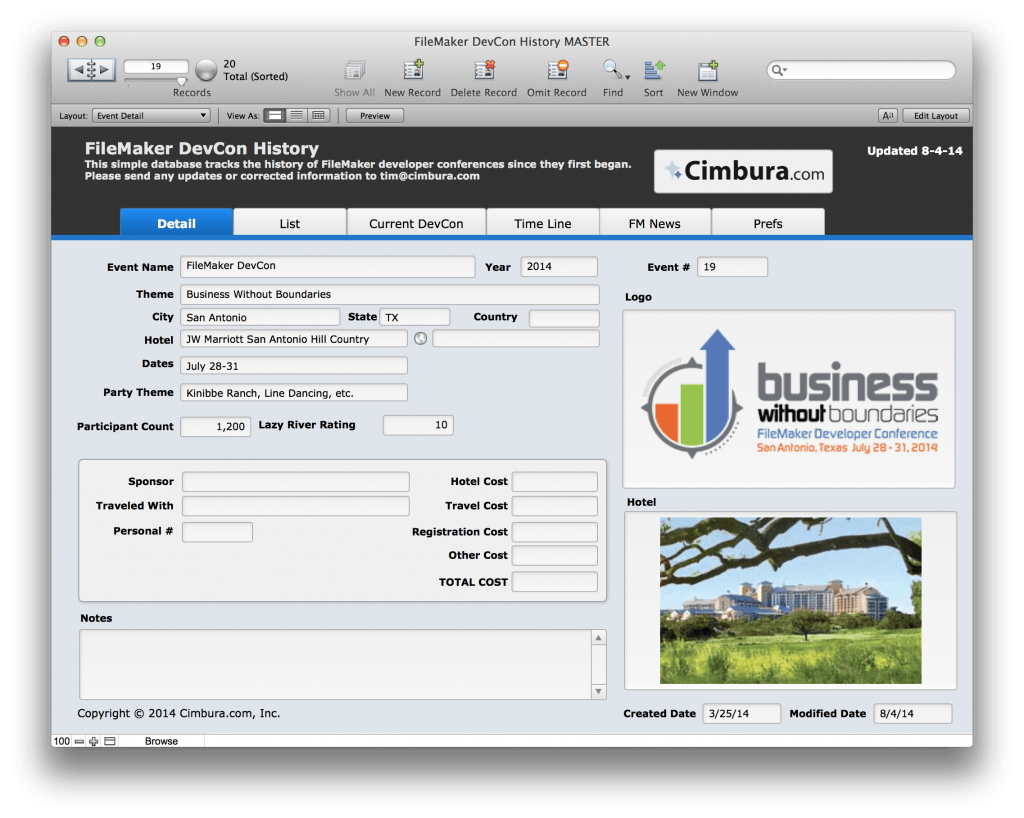
Task: Click the formatting bar (Aa) button
Action: tap(887, 116)
